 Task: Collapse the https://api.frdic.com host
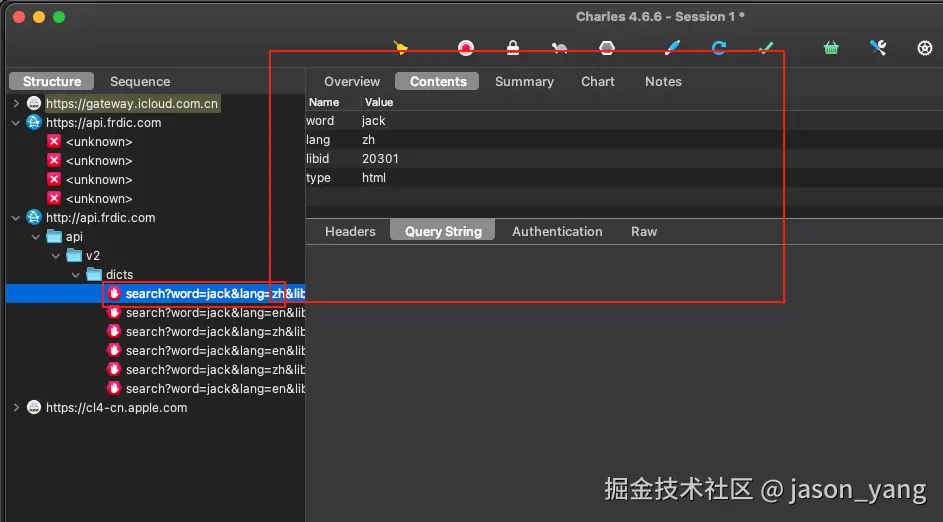point(16,123)
